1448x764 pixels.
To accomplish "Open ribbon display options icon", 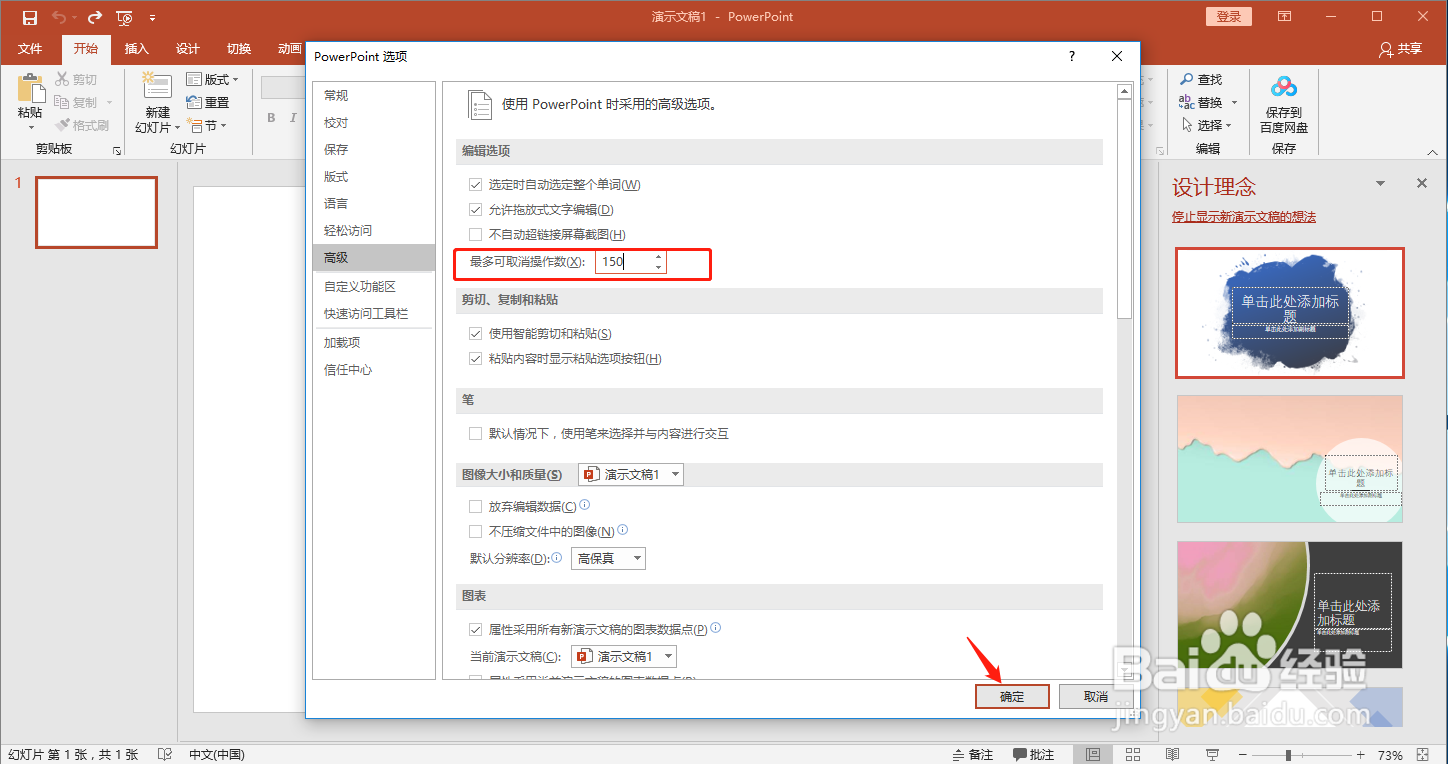I will [x=1285, y=17].
